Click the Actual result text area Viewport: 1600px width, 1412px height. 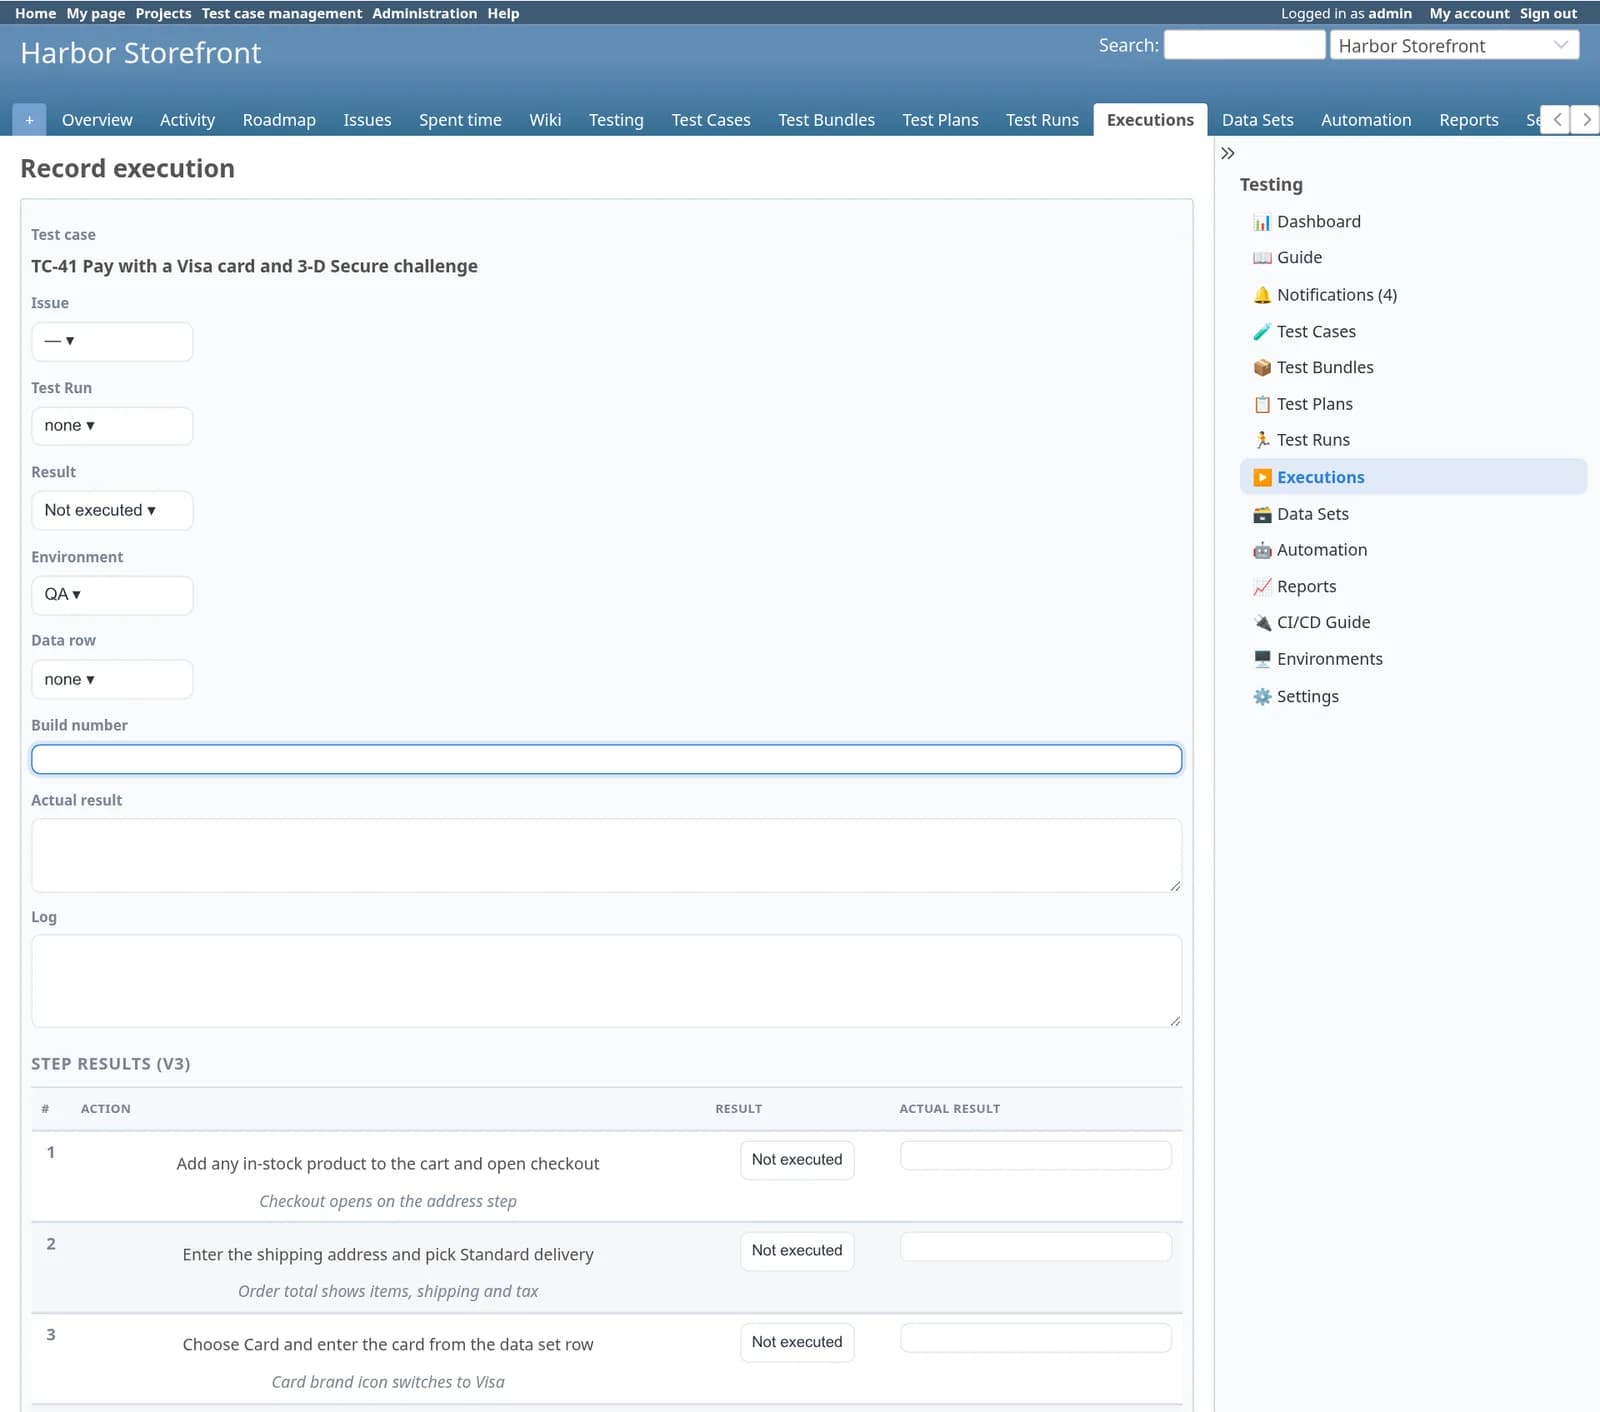[x=606, y=856]
